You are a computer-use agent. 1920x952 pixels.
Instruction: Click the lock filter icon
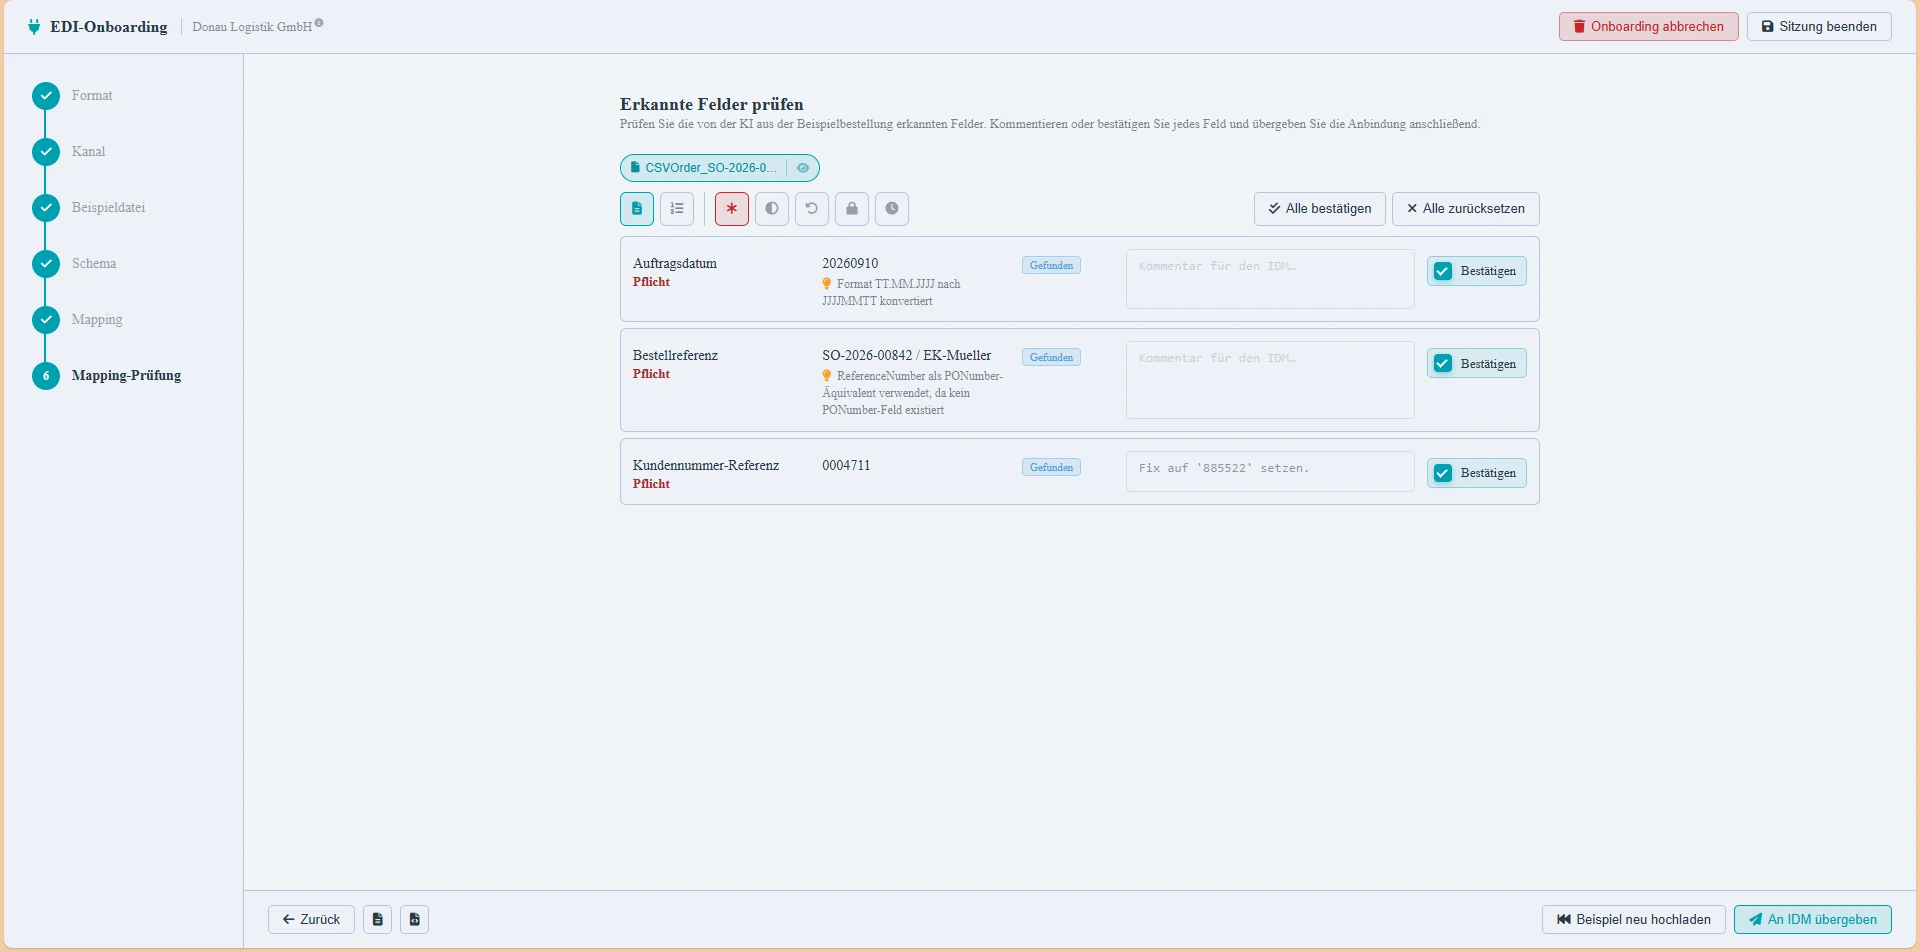coord(852,209)
